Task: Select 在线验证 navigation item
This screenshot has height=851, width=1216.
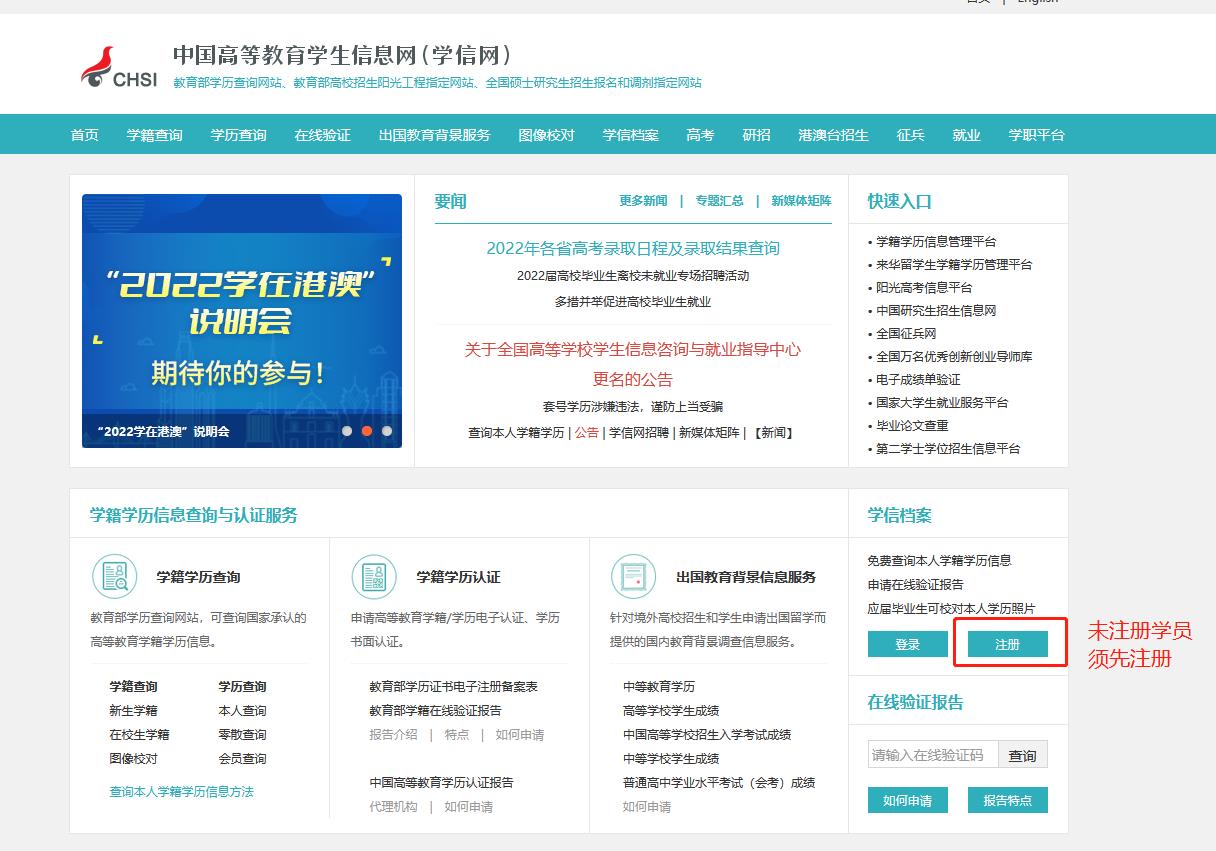Action: tap(323, 135)
